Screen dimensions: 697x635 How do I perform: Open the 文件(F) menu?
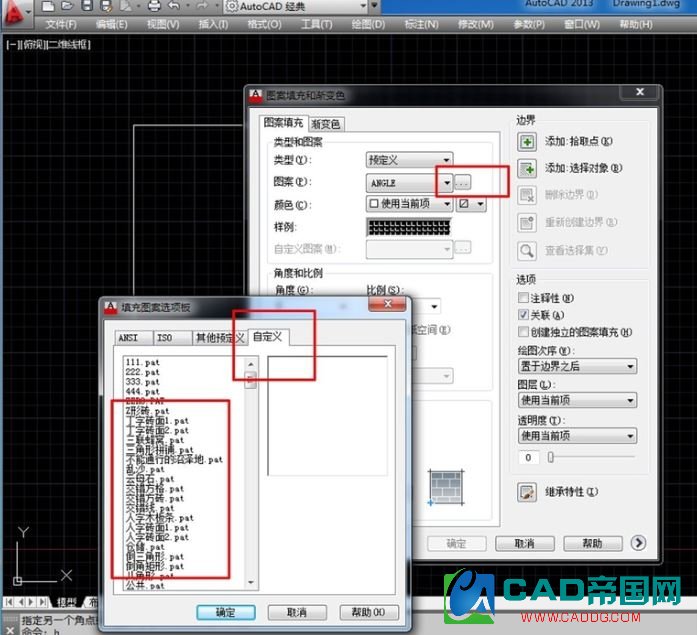(x=61, y=24)
